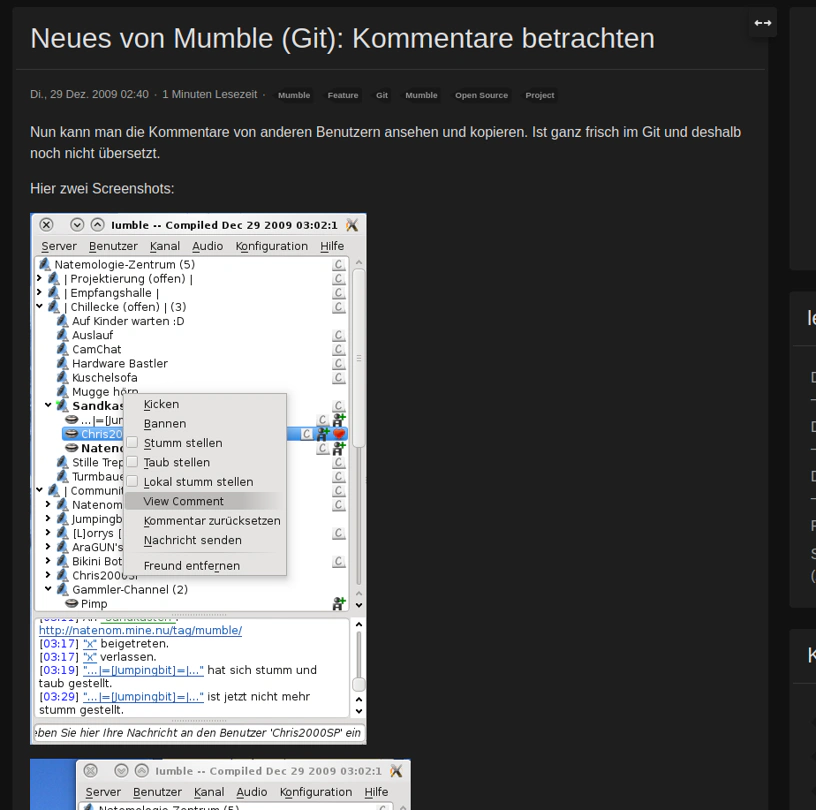Open the Hilfe menu in the upper Mumble window
This screenshot has height=810, width=816.
332,246
